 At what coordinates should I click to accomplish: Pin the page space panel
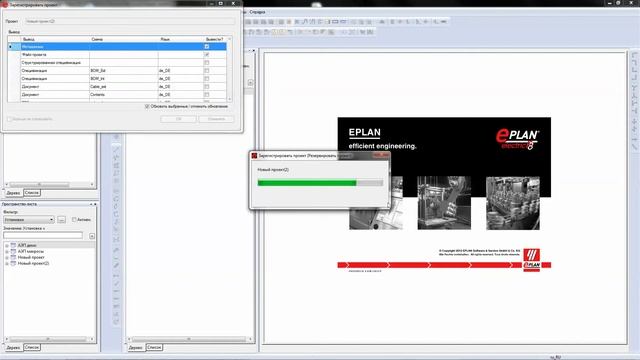pyautogui.click(x=91, y=204)
